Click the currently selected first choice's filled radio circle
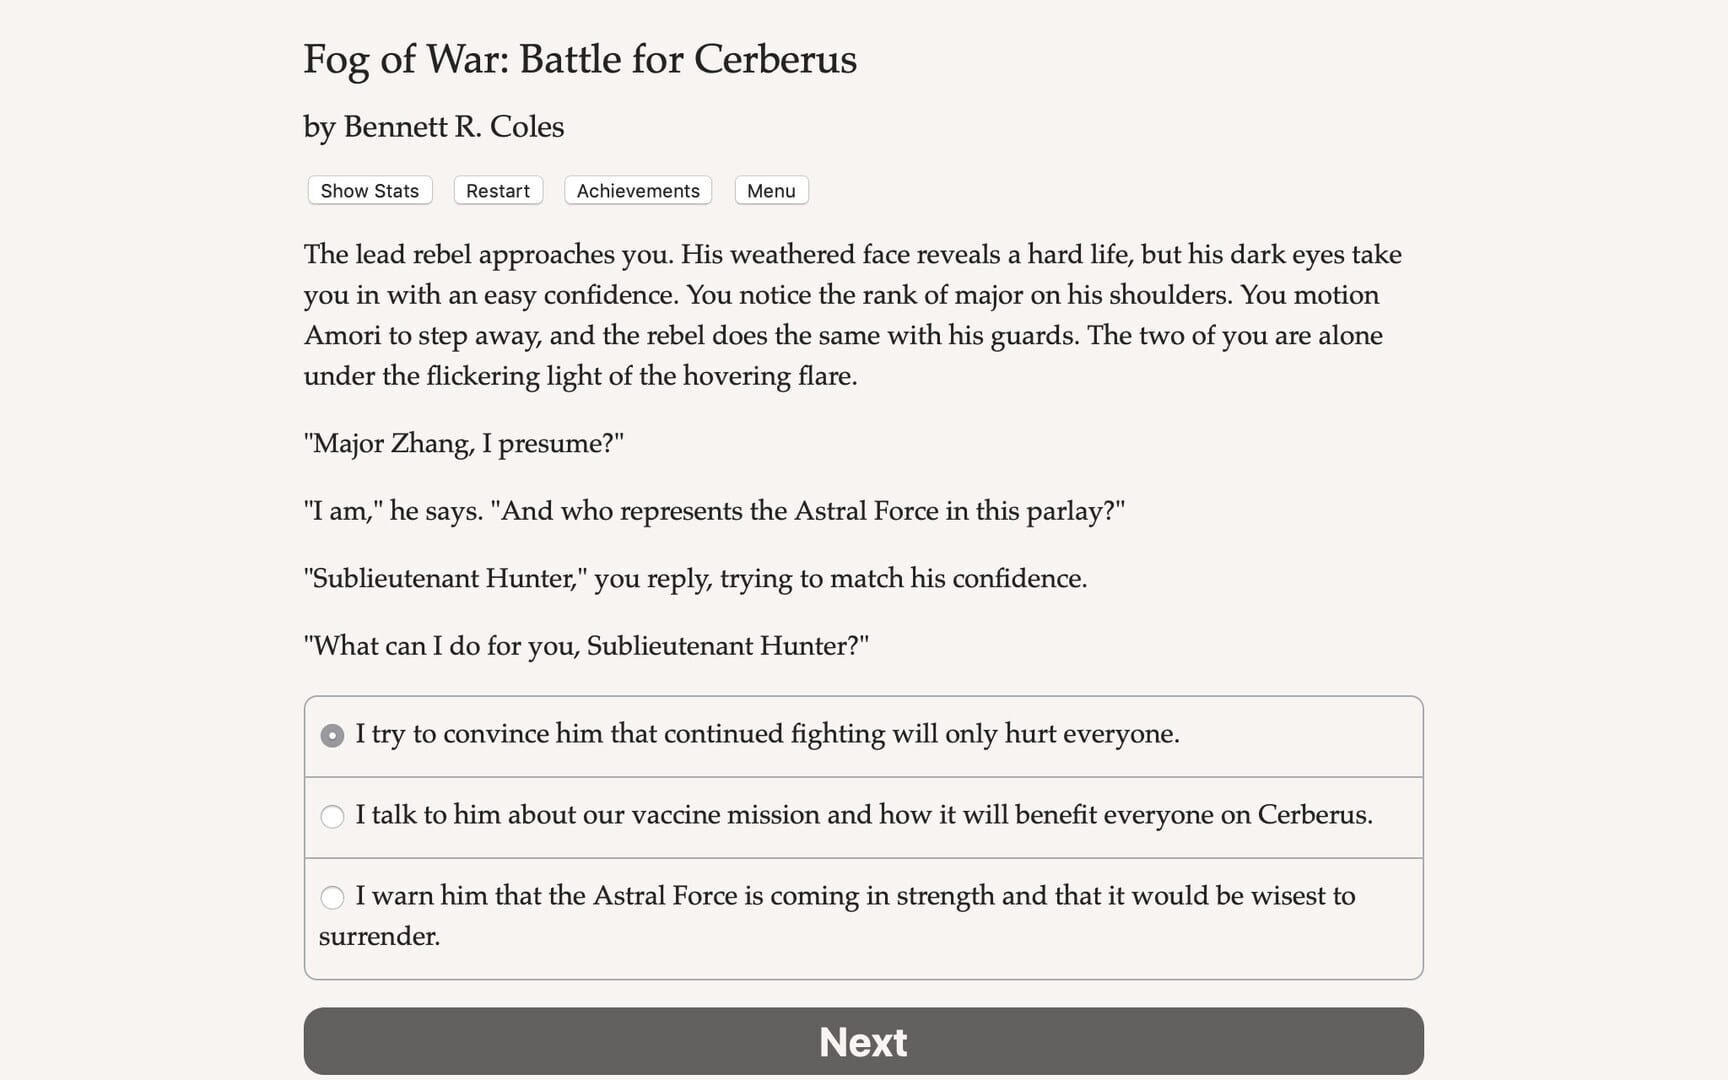 331,735
